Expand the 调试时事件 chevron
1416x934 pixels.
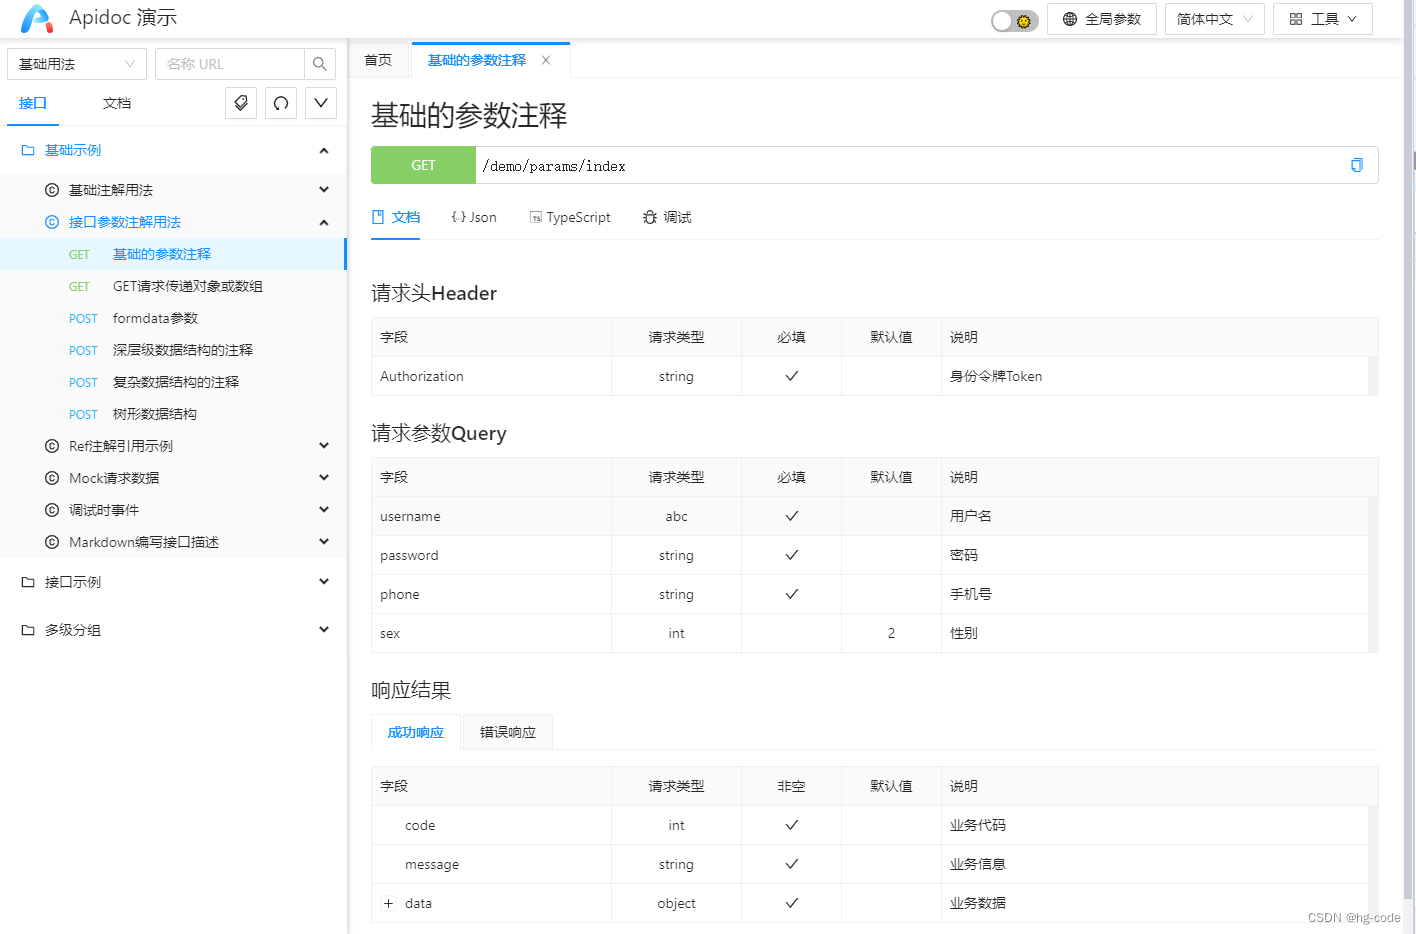pyautogui.click(x=324, y=510)
